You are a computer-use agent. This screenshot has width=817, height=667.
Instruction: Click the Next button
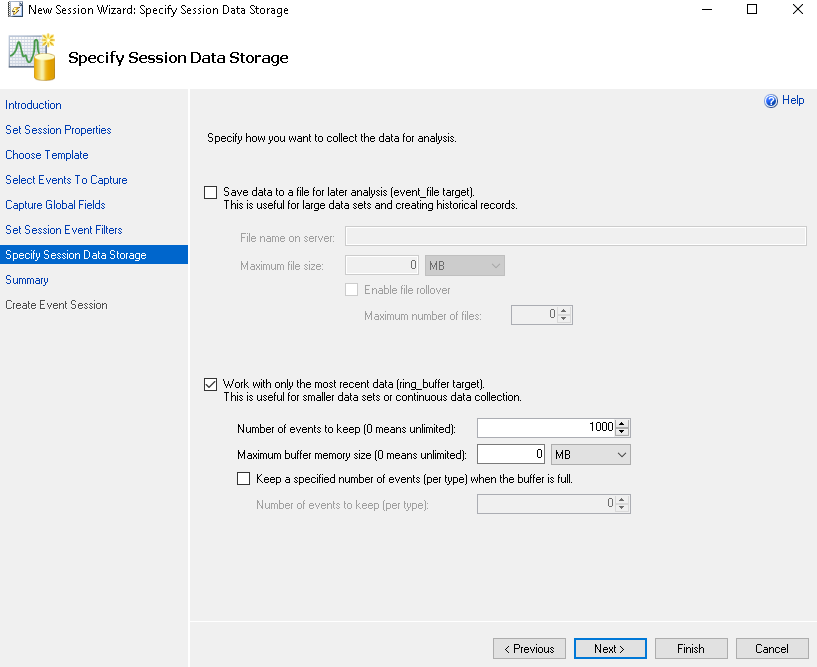[x=609, y=649]
